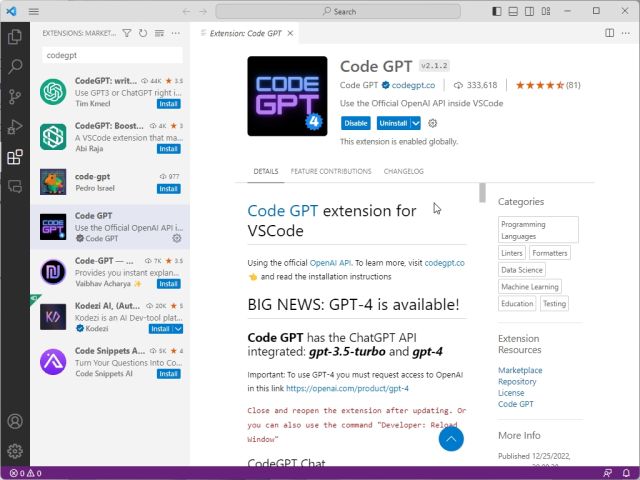Image resolution: width=640 pixels, height=480 pixels.
Task: Toggle the primary side bar layout icon
Action: [497, 11]
